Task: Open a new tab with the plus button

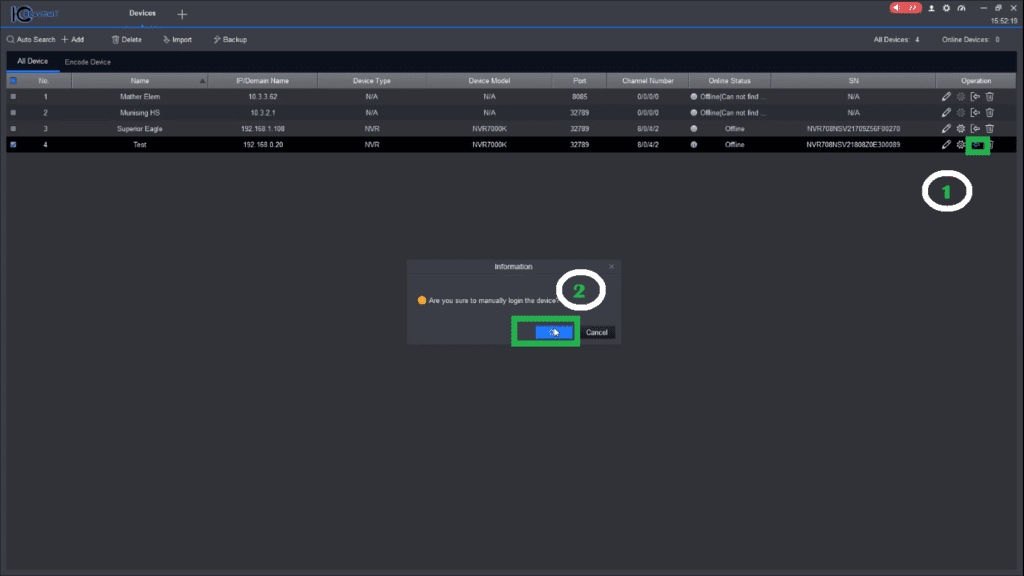Action: [x=181, y=14]
